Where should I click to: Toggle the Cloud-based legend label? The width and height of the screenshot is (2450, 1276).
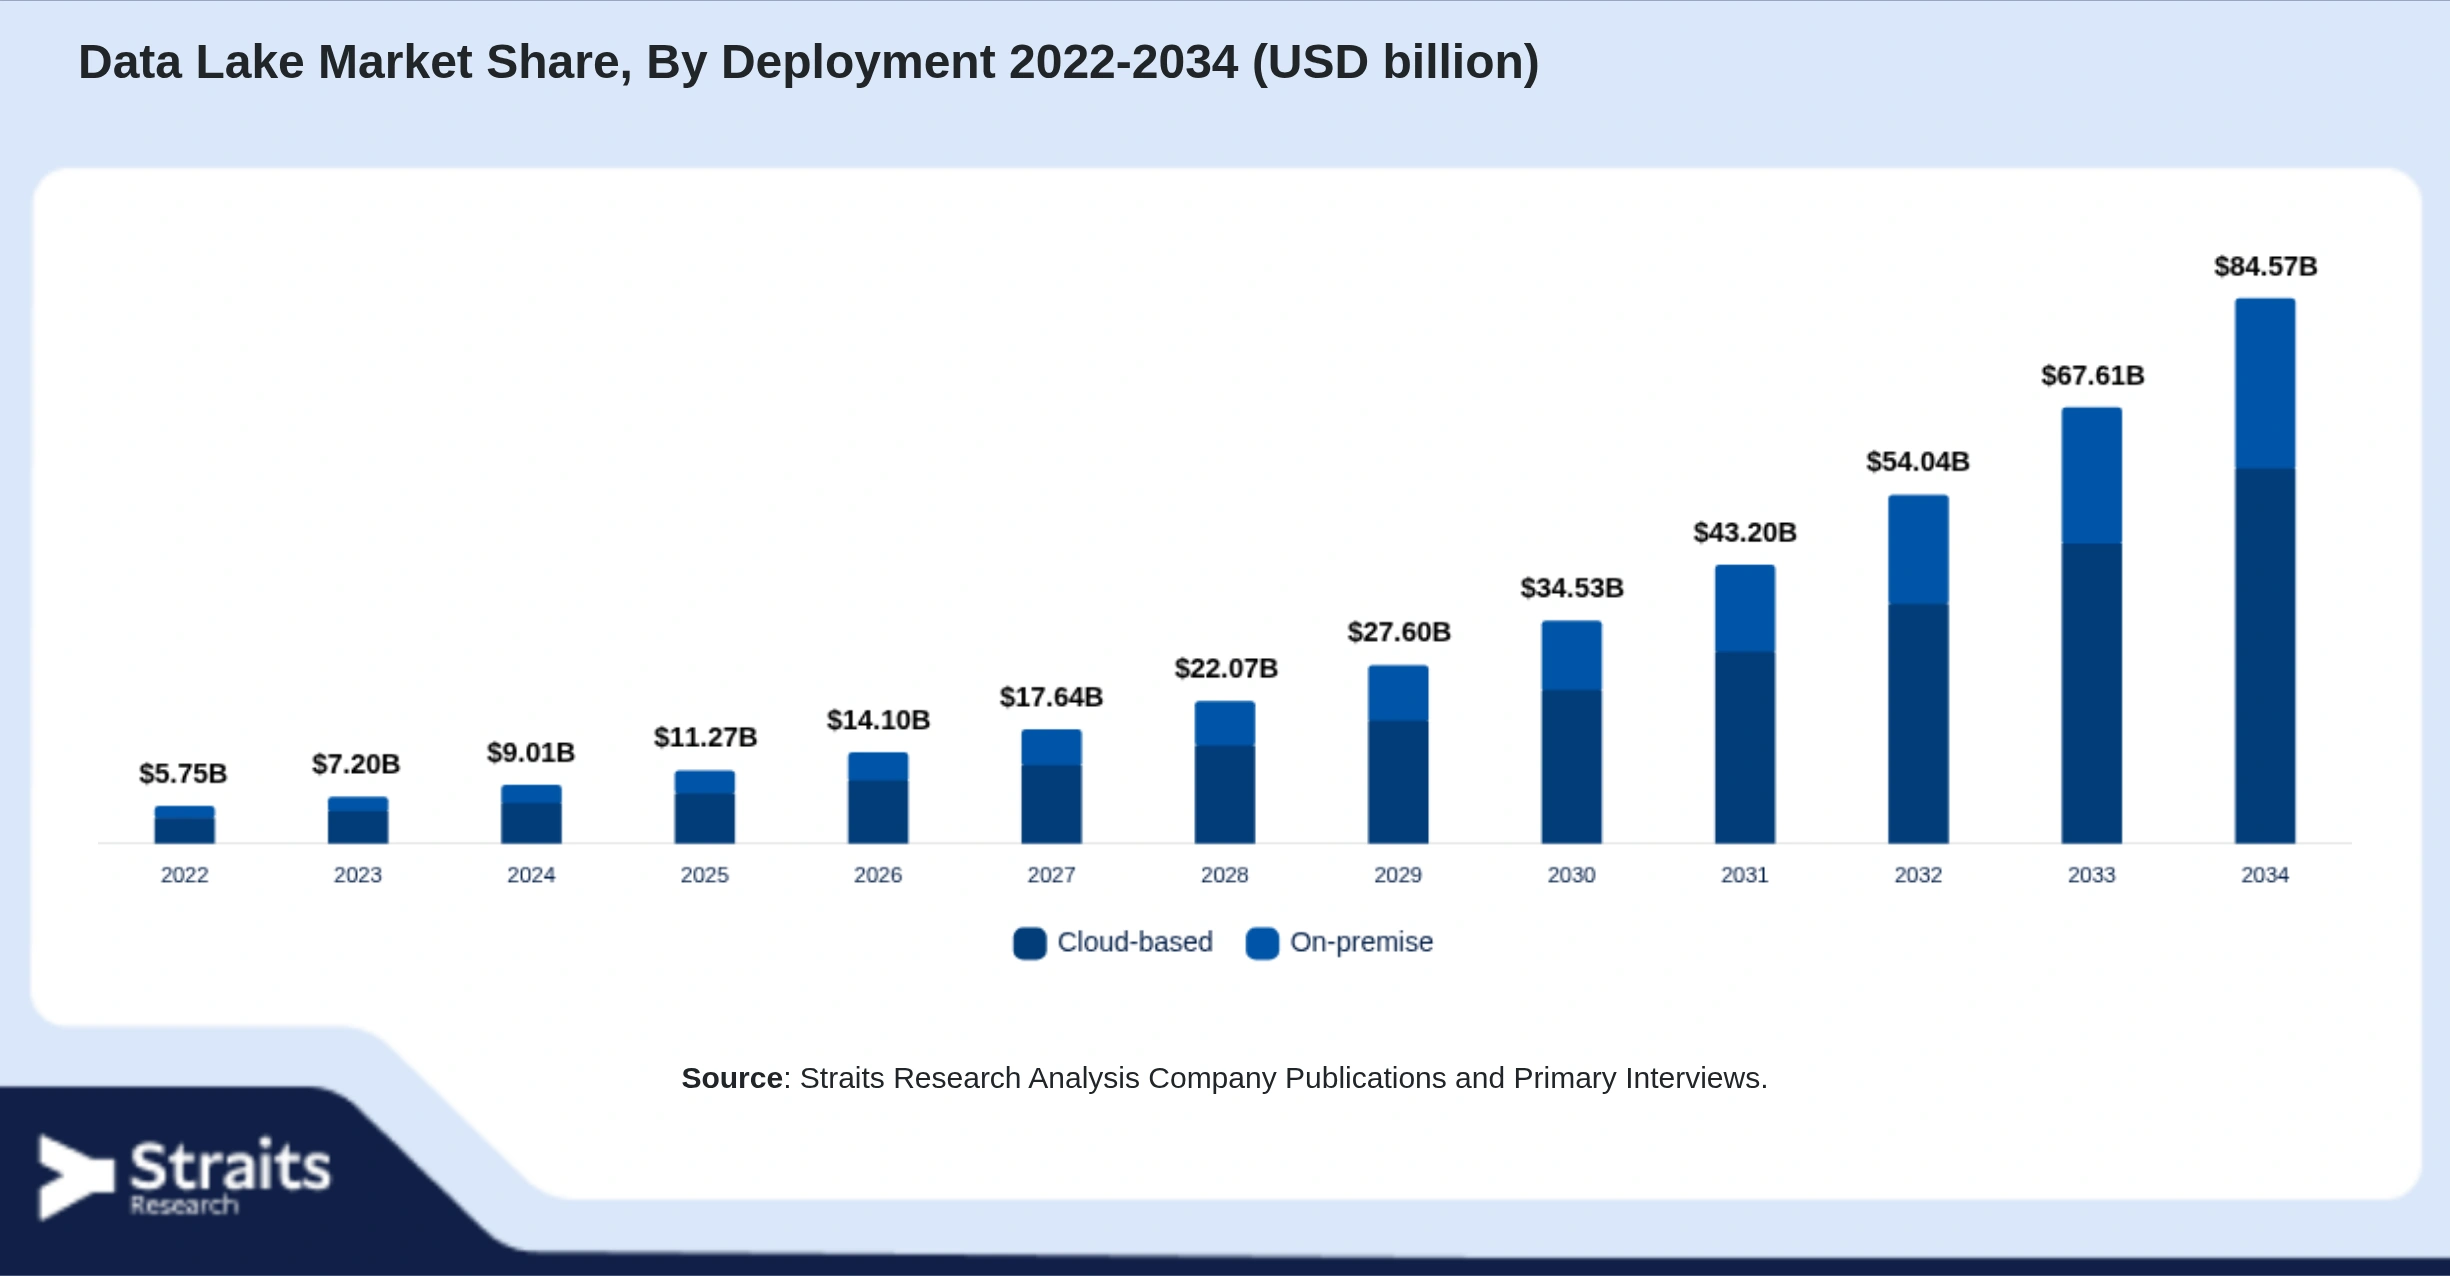(1135, 942)
